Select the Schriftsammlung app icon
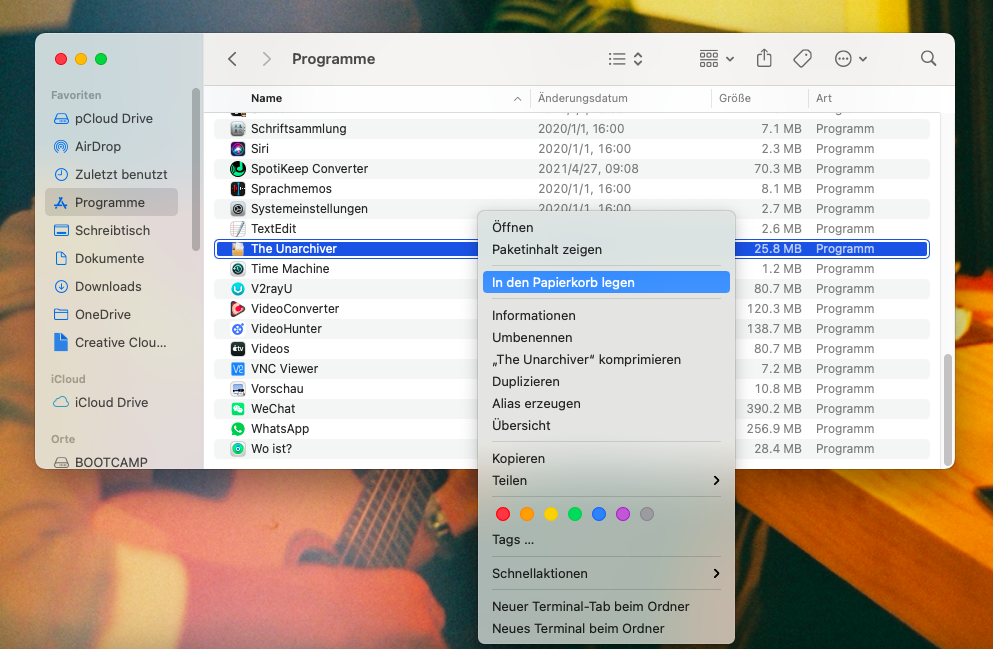Image resolution: width=993 pixels, height=649 pixels. point(237,129)
